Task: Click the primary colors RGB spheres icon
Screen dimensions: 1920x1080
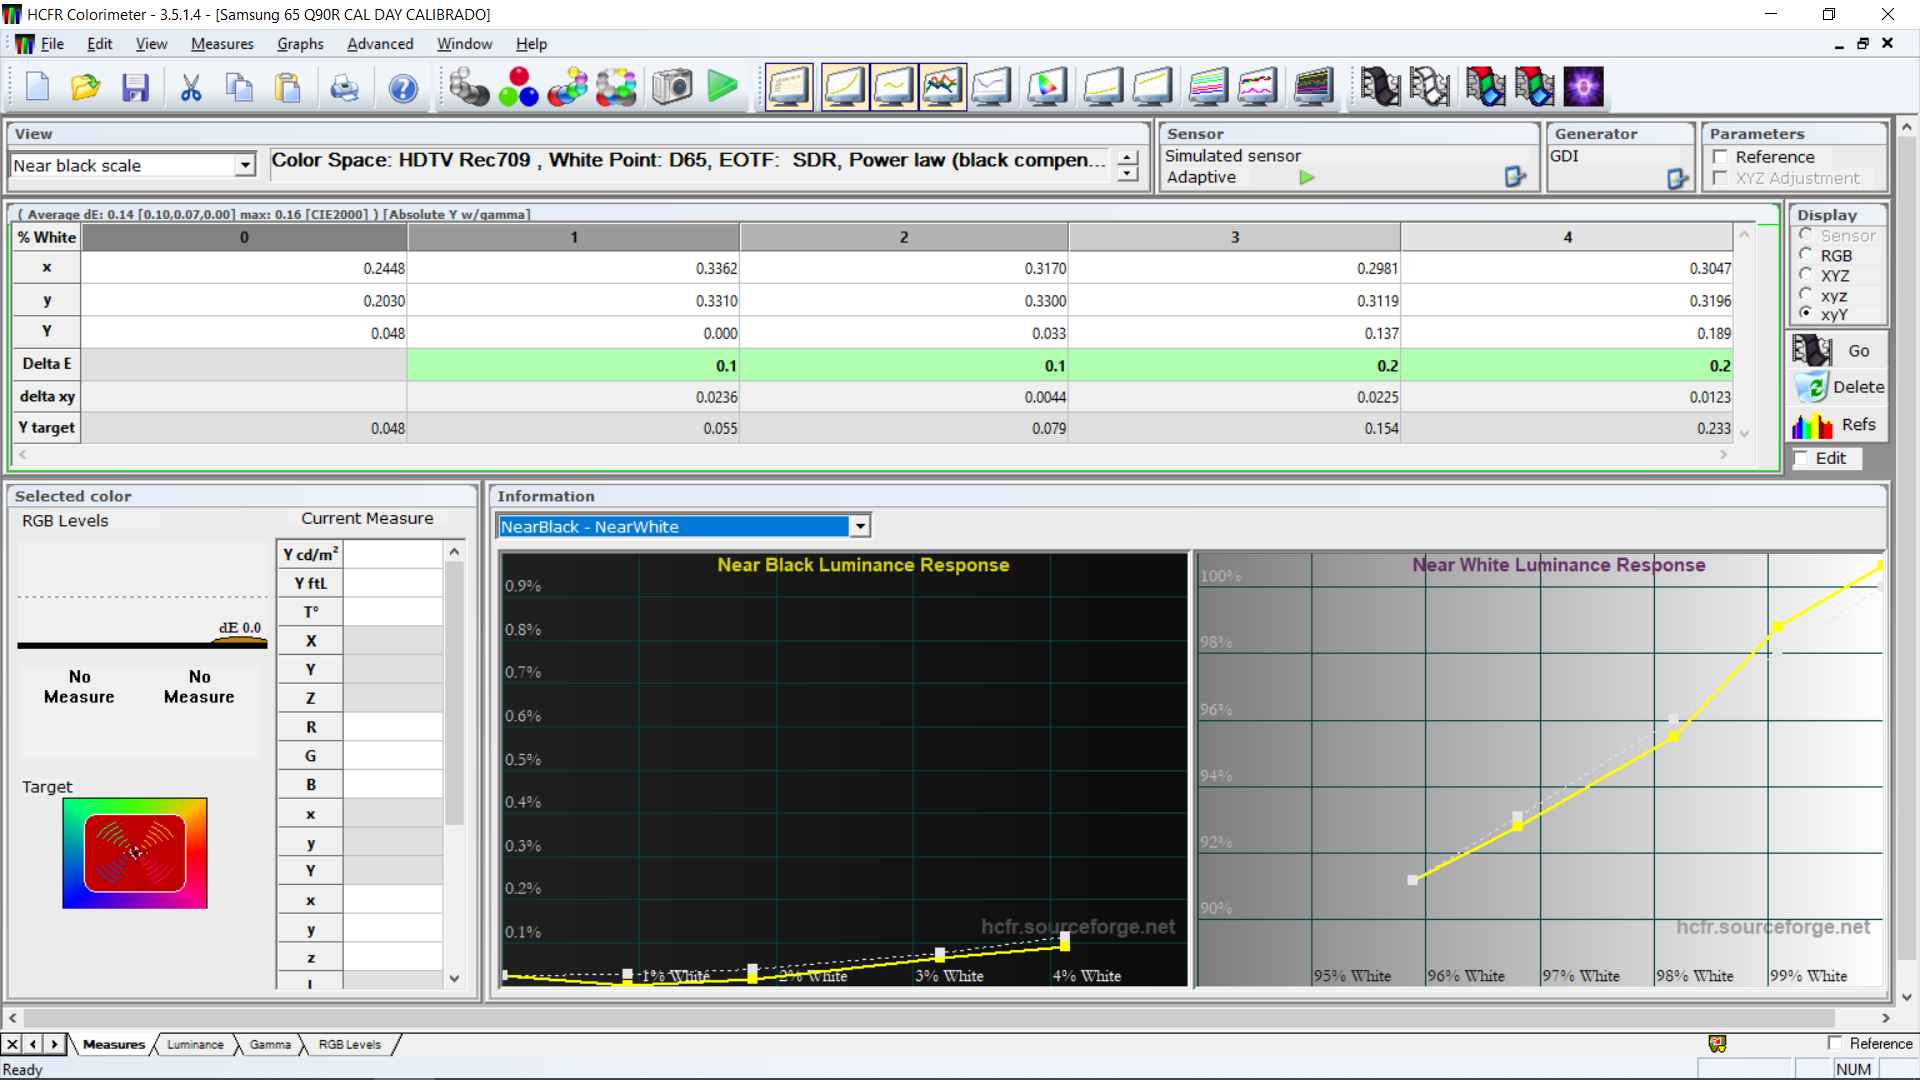Action: pyautogui.click(x=518, y=88)
